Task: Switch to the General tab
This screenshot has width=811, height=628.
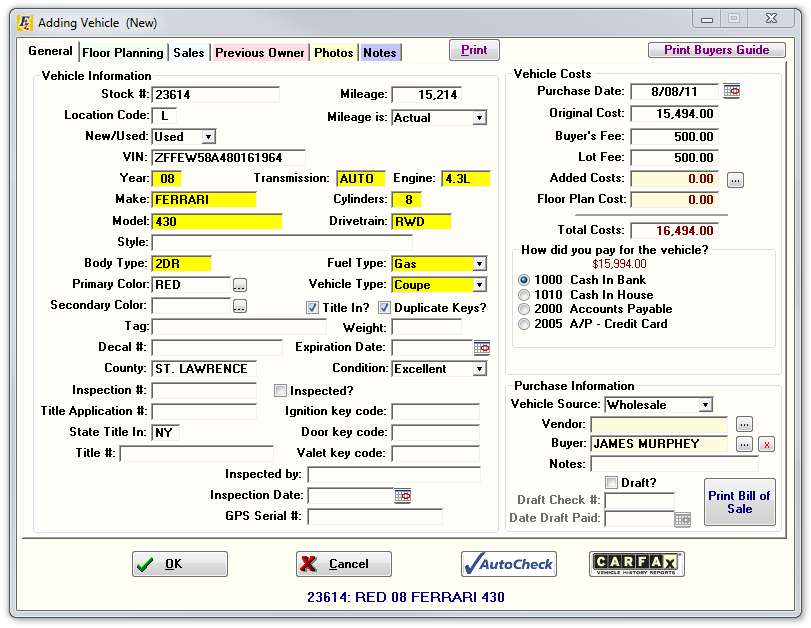Action: pos(50,51)
